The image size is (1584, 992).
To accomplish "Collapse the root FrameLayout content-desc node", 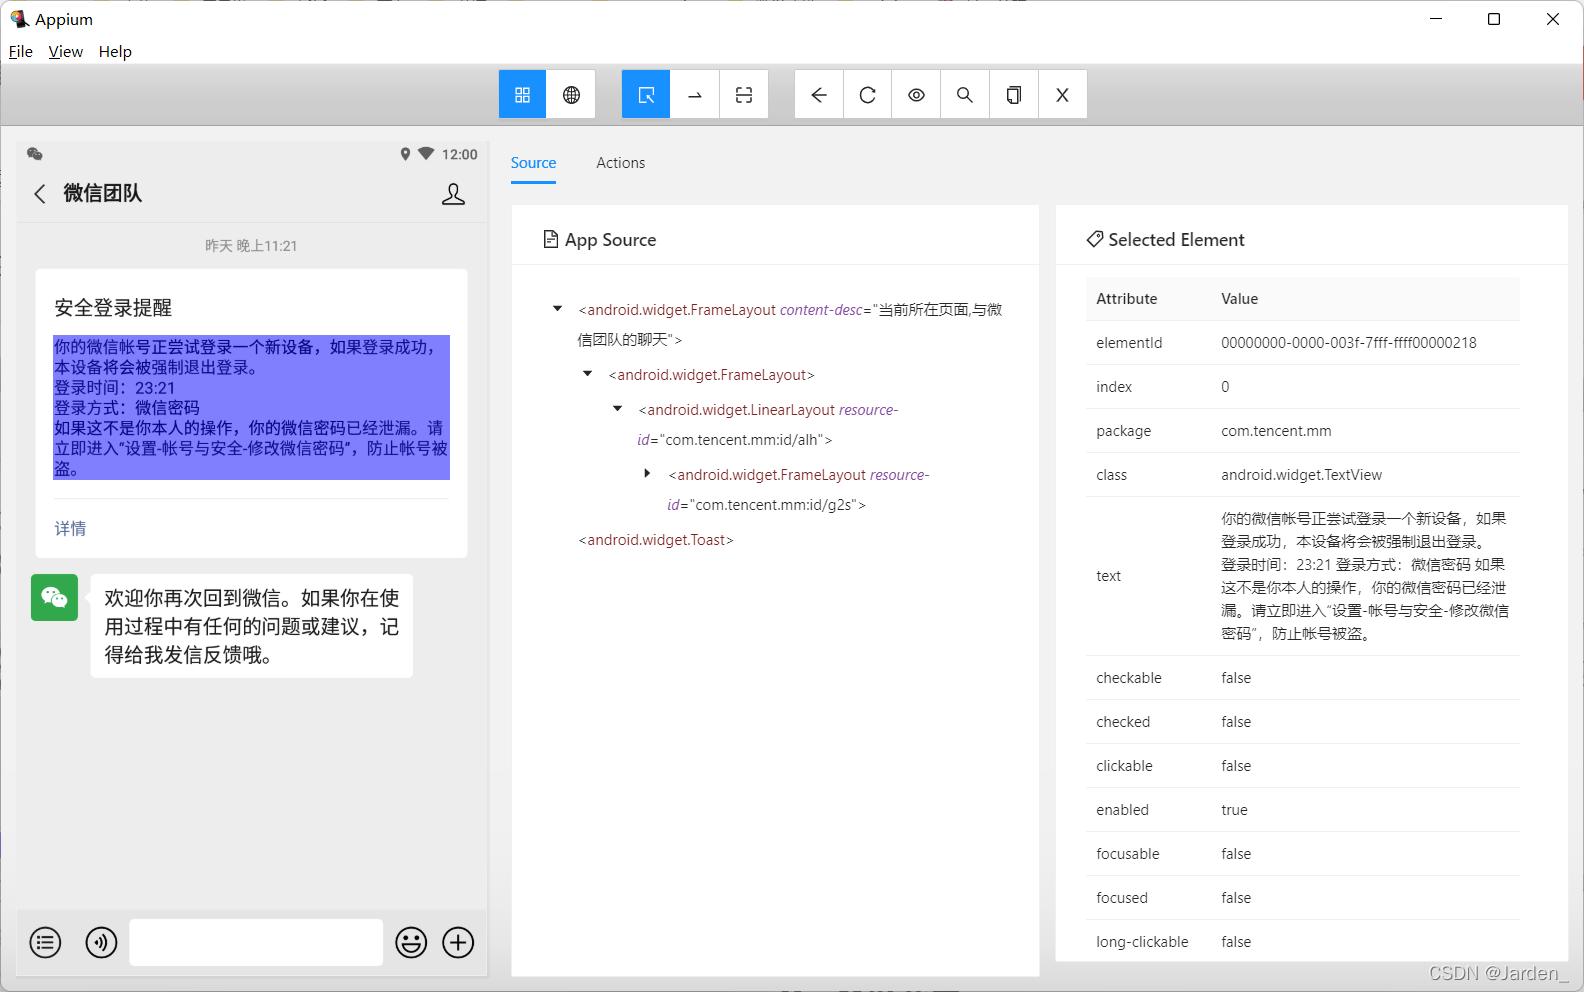I will point(558,309).
